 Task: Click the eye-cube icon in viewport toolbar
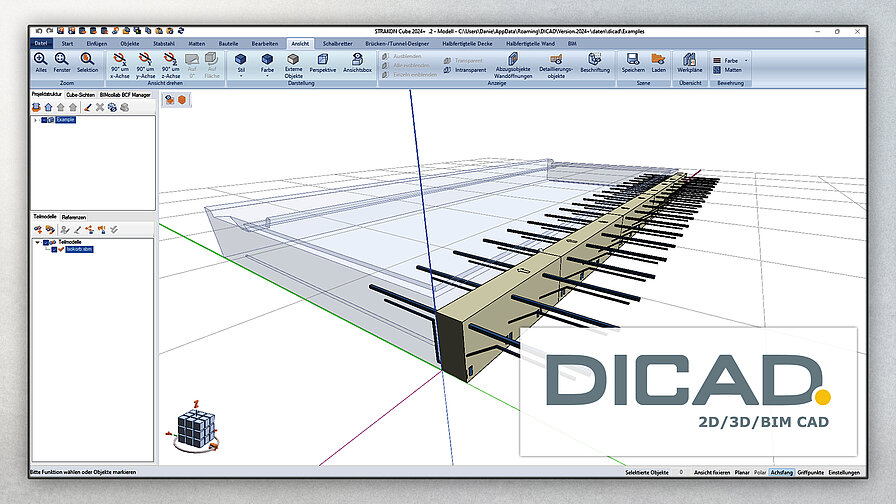click(x=170, y=99)
